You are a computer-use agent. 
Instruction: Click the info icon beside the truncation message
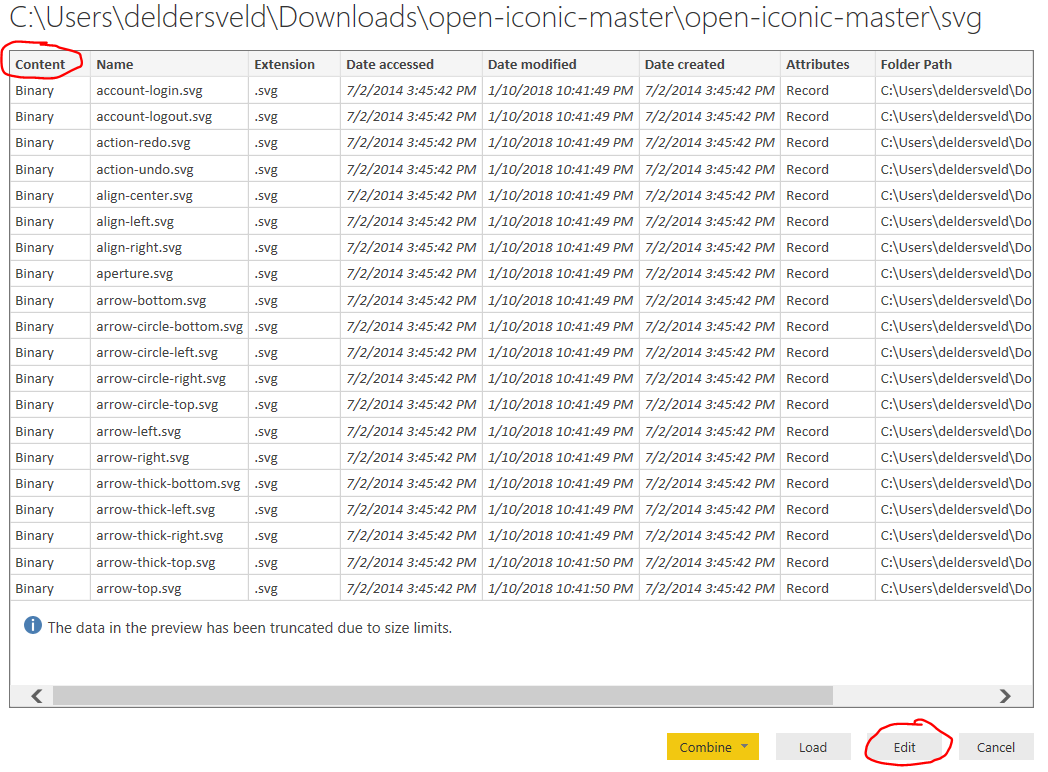pos(33,626)
